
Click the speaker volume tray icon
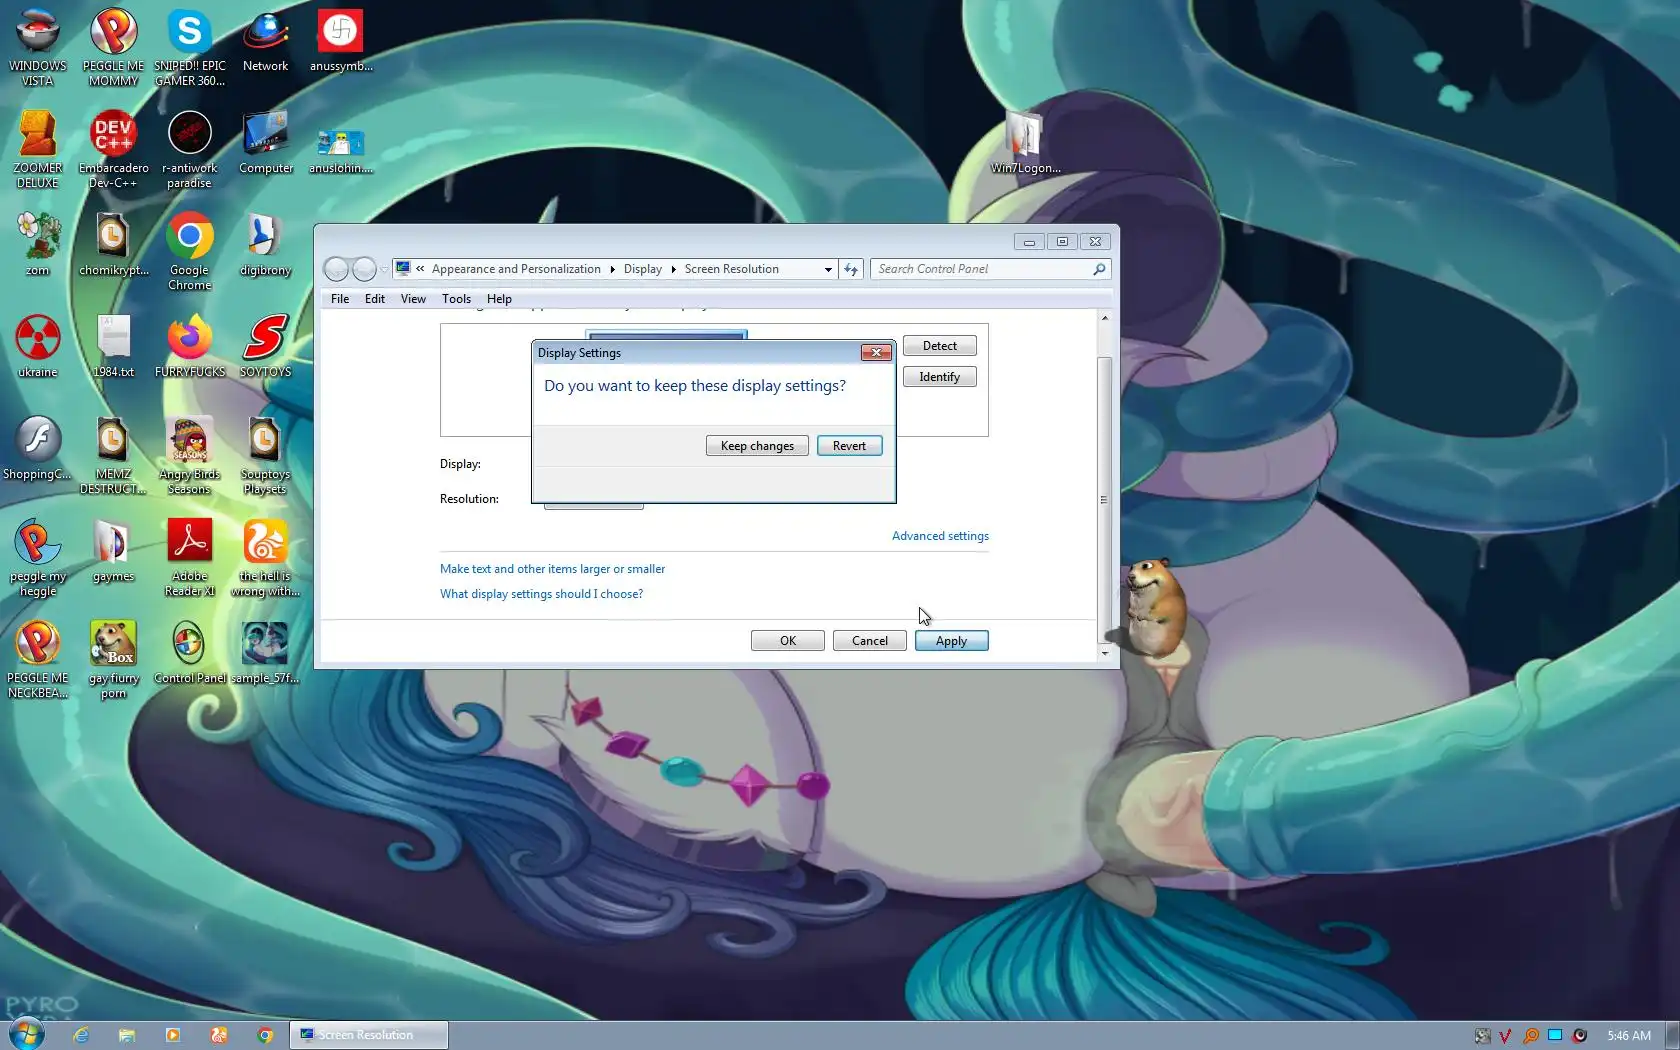click(x=1580, y=1036)
